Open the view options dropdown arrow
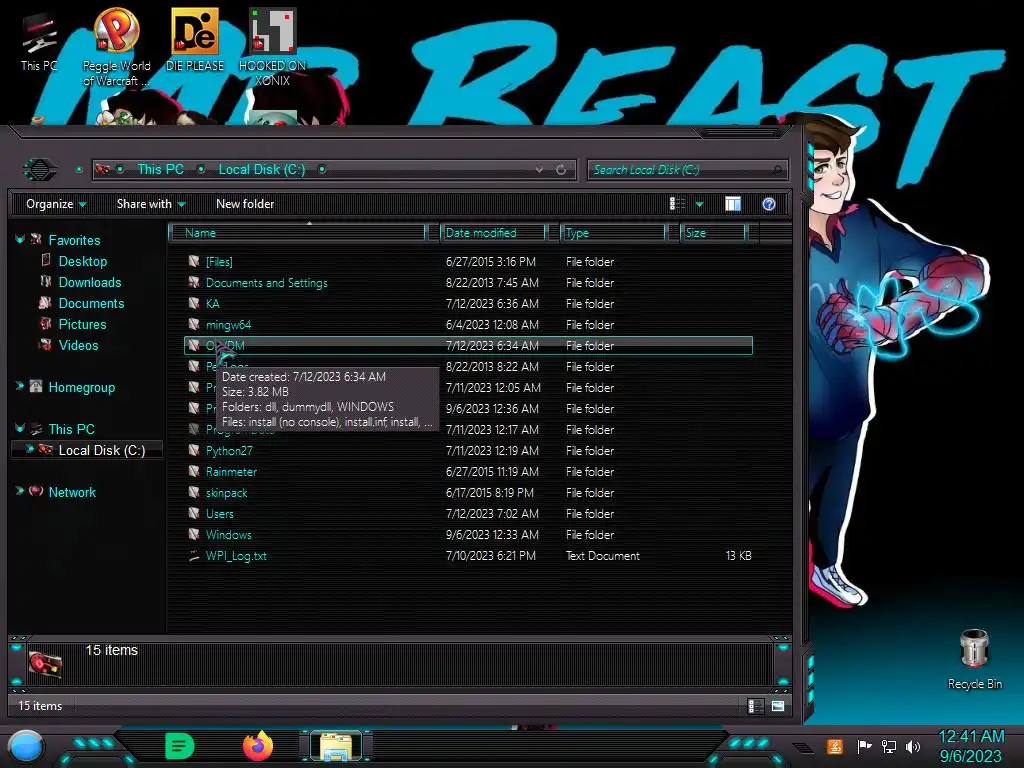Screen dimensions: 1024x768 pos(699,204)
